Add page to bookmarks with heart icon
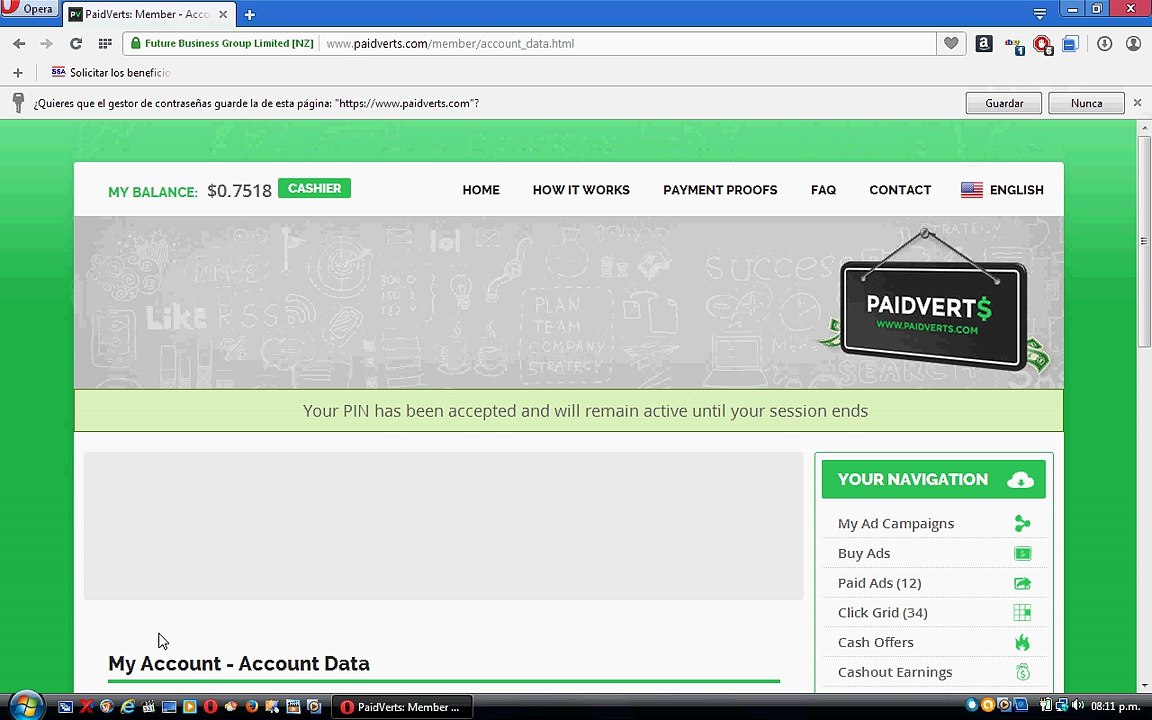Viewport: 1152px width, 720px height. [x=951, y=43]
